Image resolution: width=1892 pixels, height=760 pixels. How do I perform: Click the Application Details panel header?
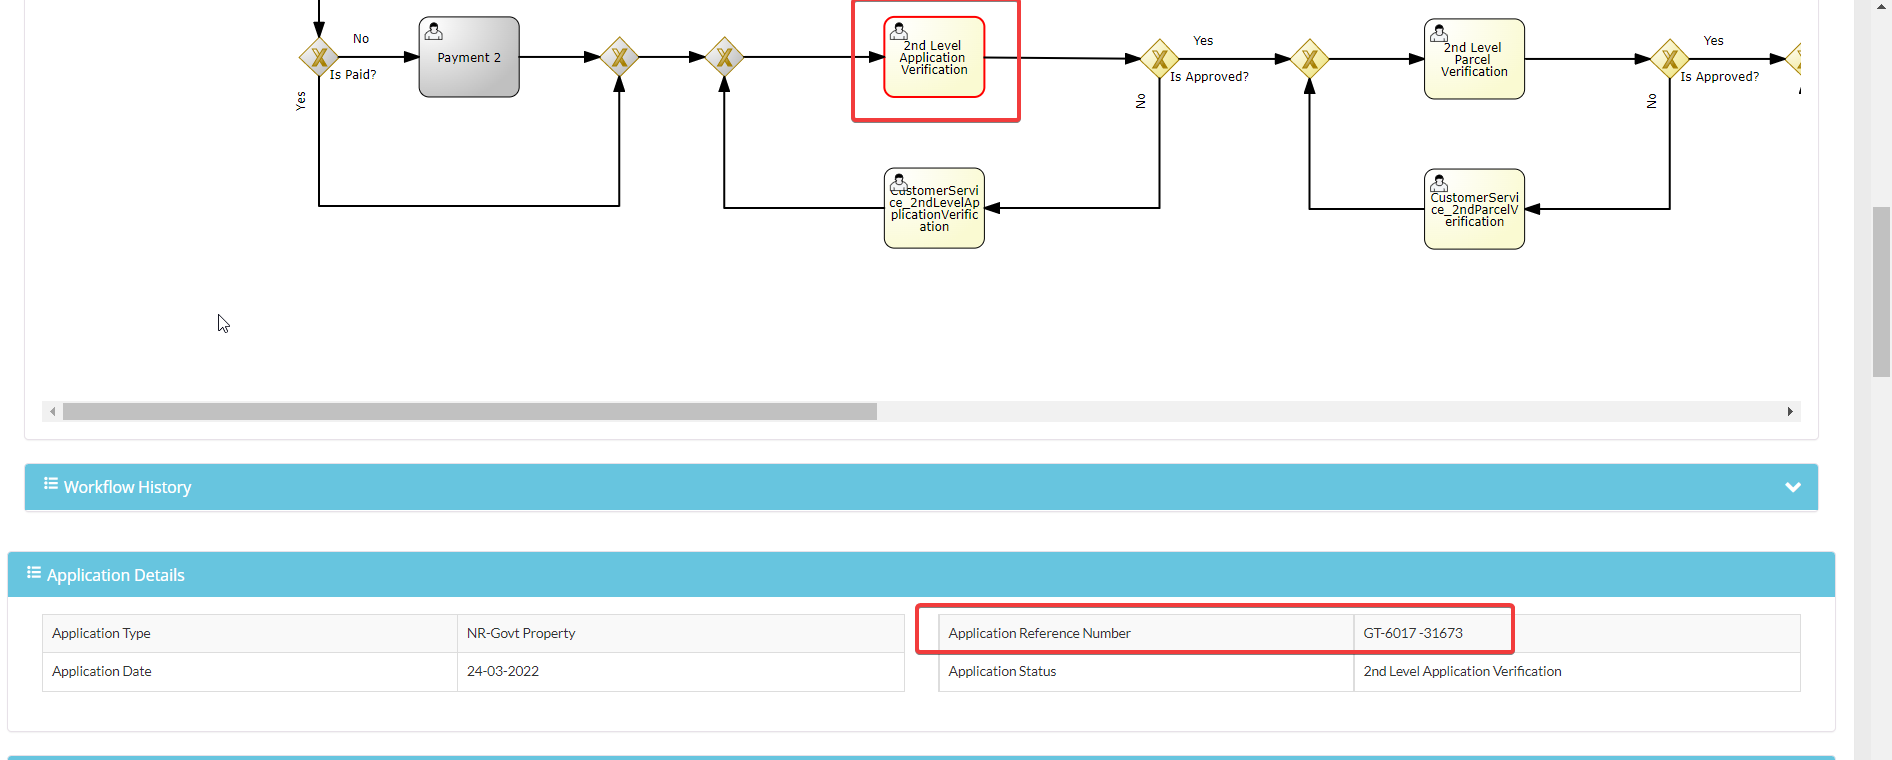point(921,575)
